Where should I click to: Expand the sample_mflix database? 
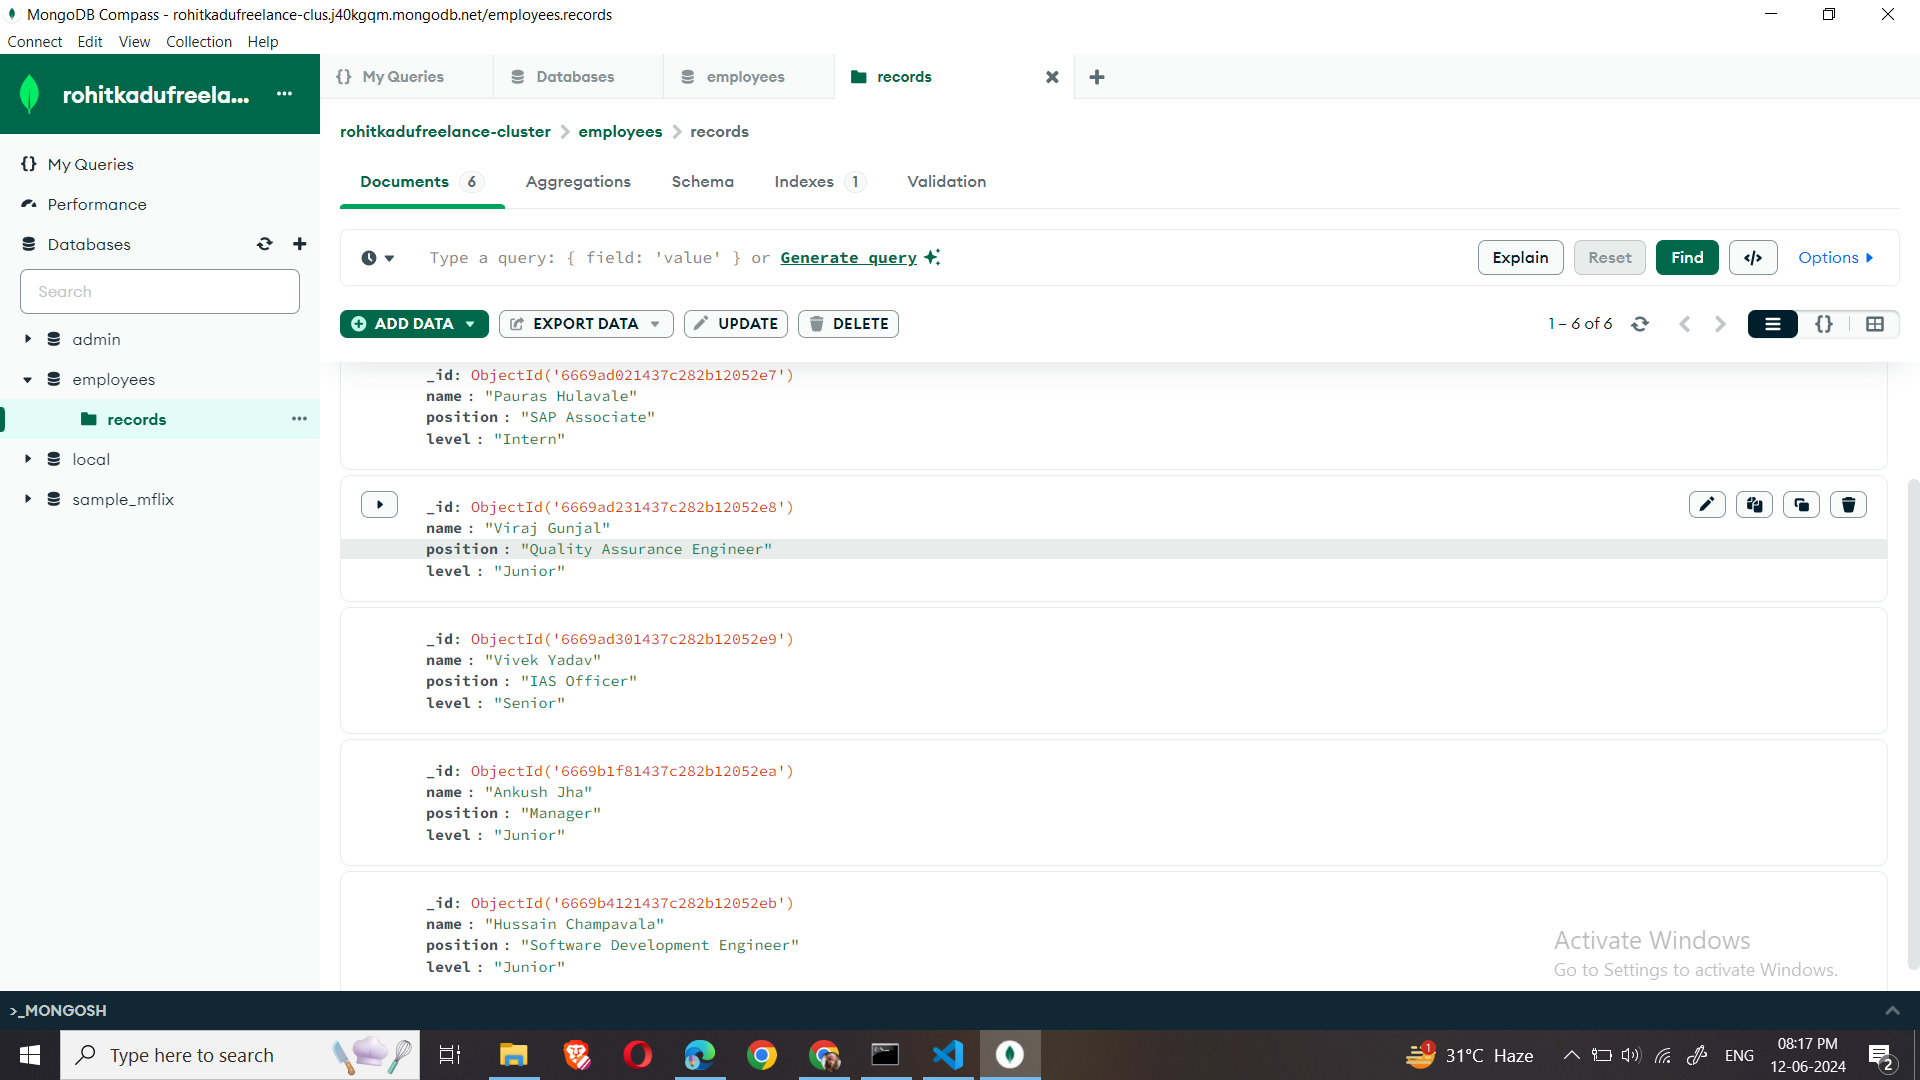(28, 499)
